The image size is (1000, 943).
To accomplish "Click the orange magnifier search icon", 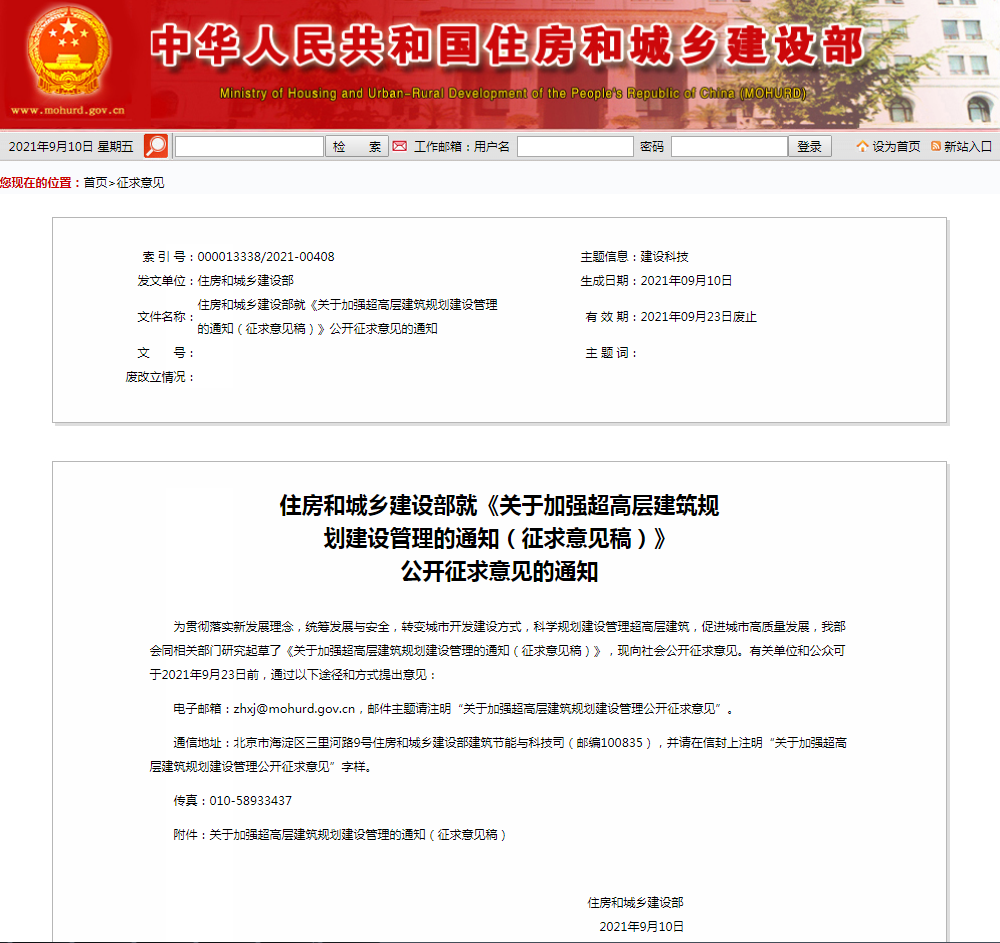I will [x=156, y=146].
